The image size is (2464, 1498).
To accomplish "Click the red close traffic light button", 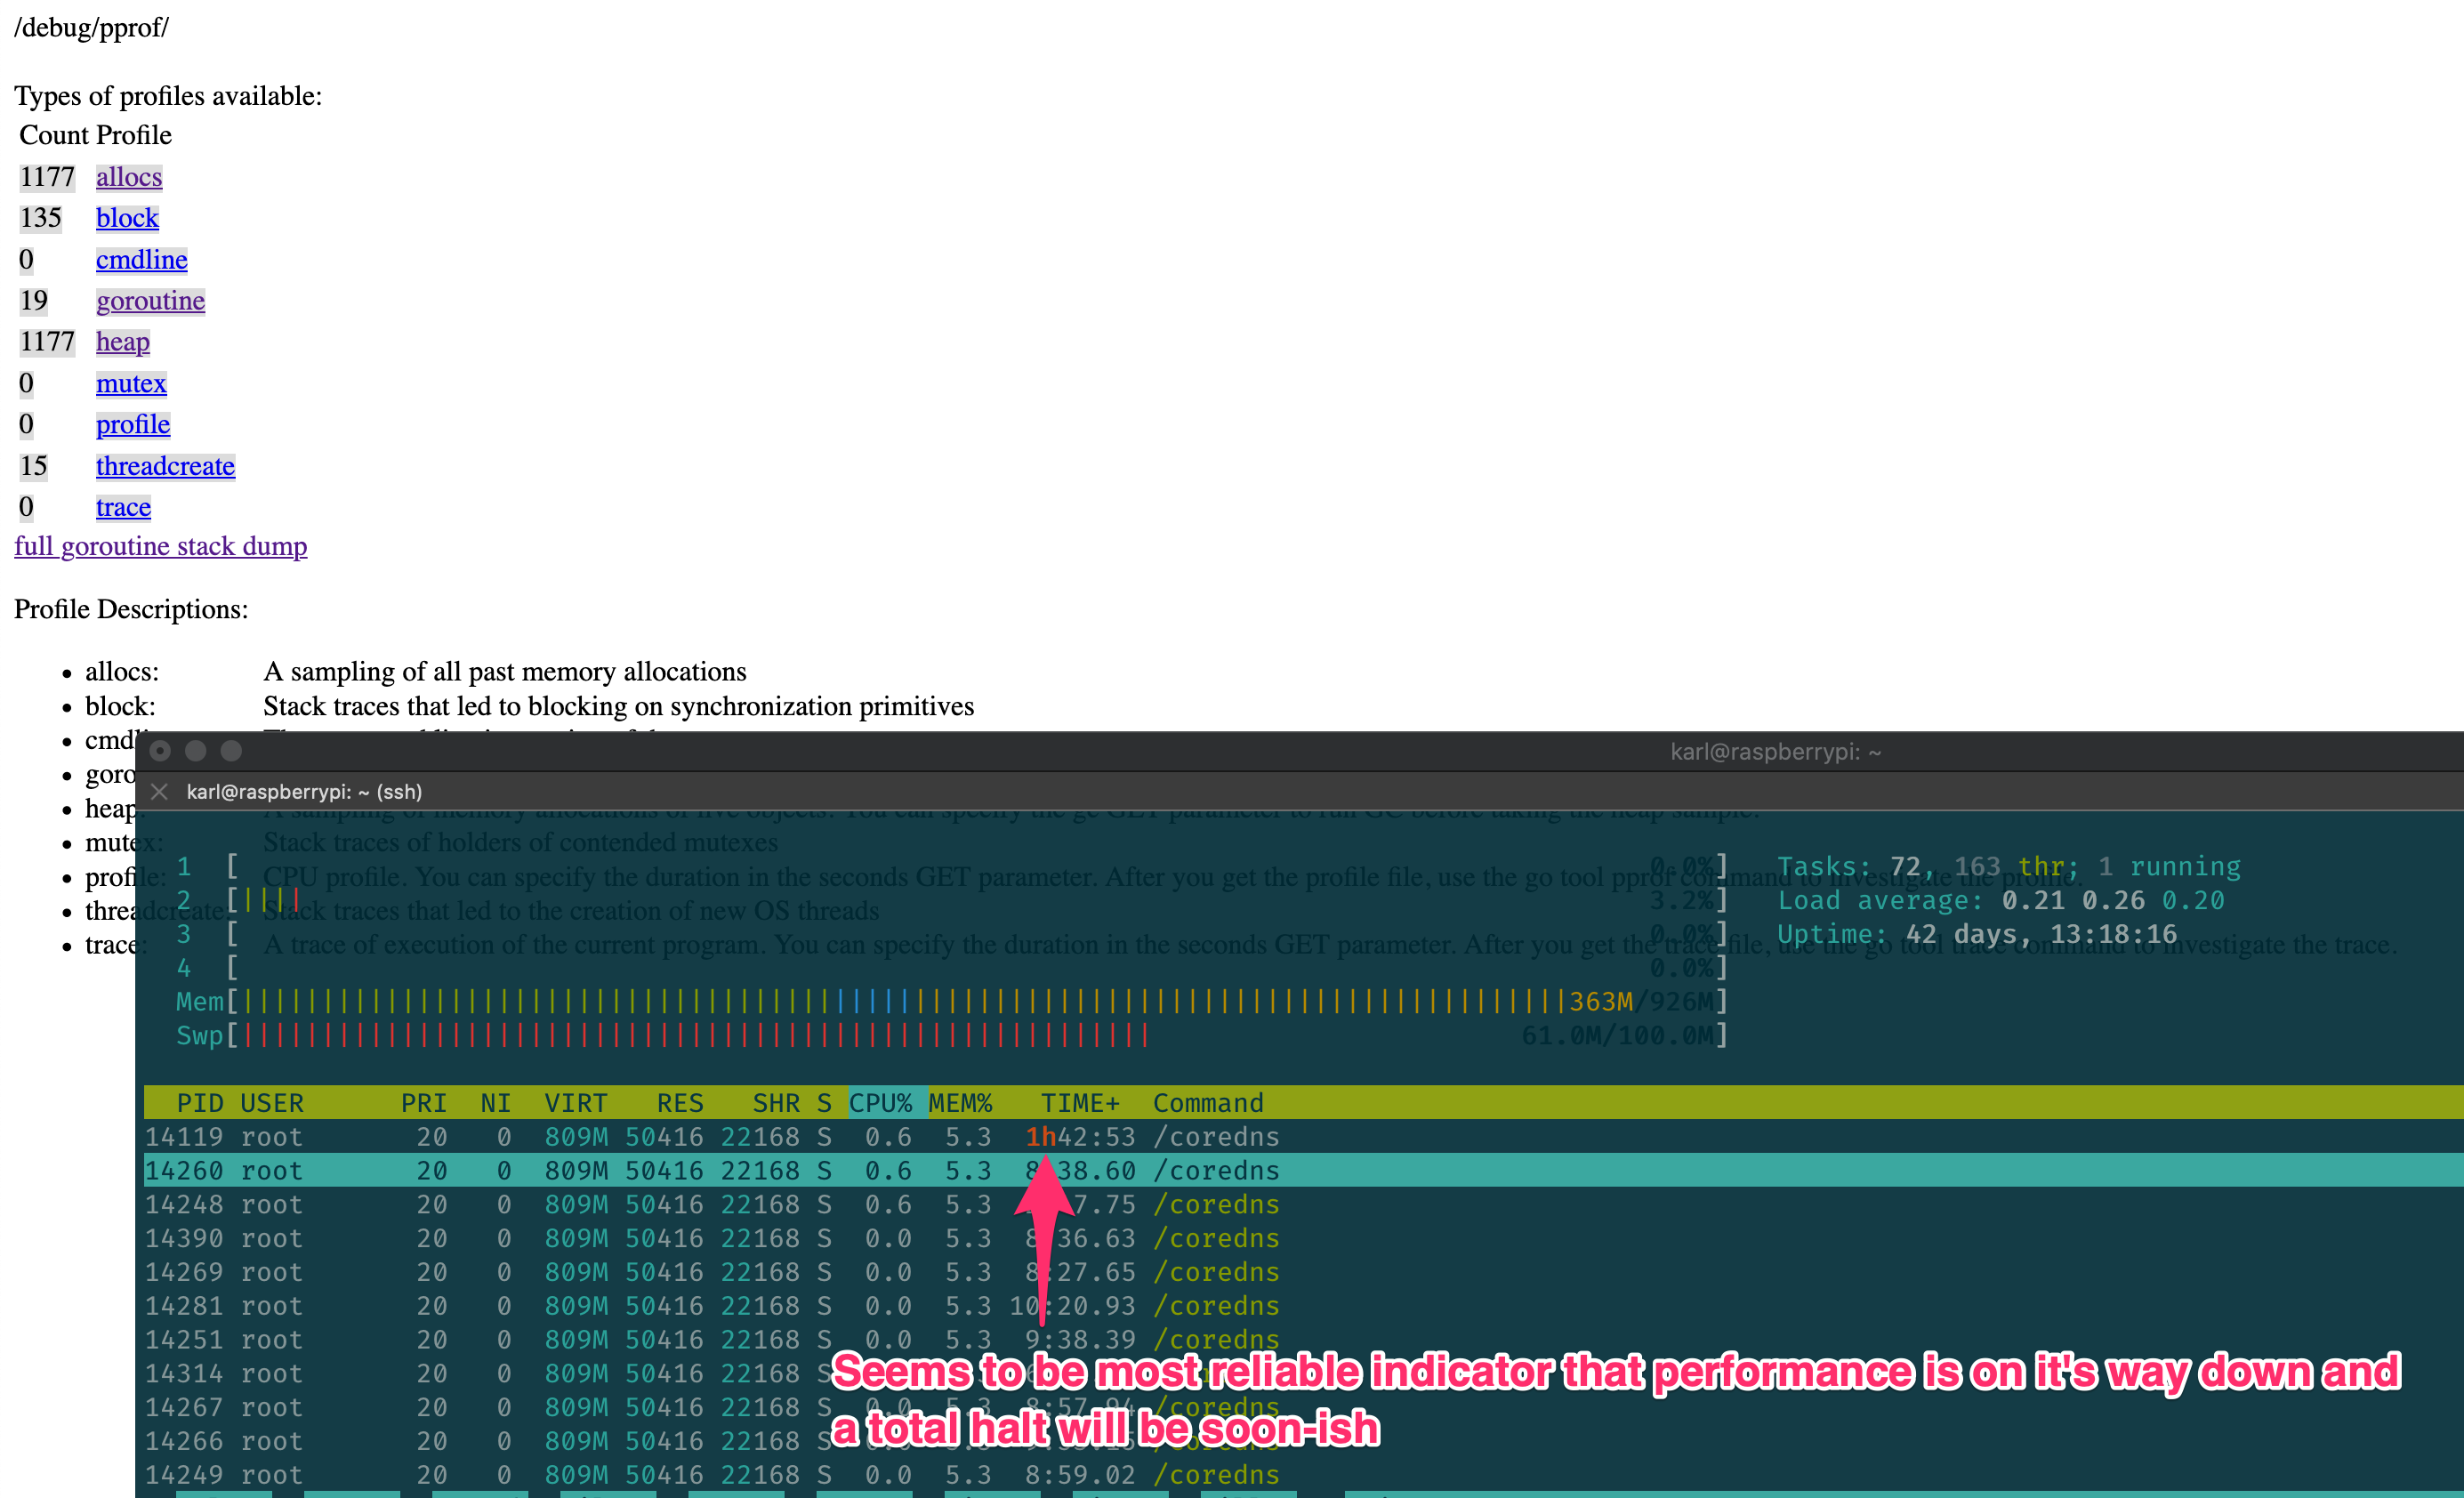I will tap(160, 751).
